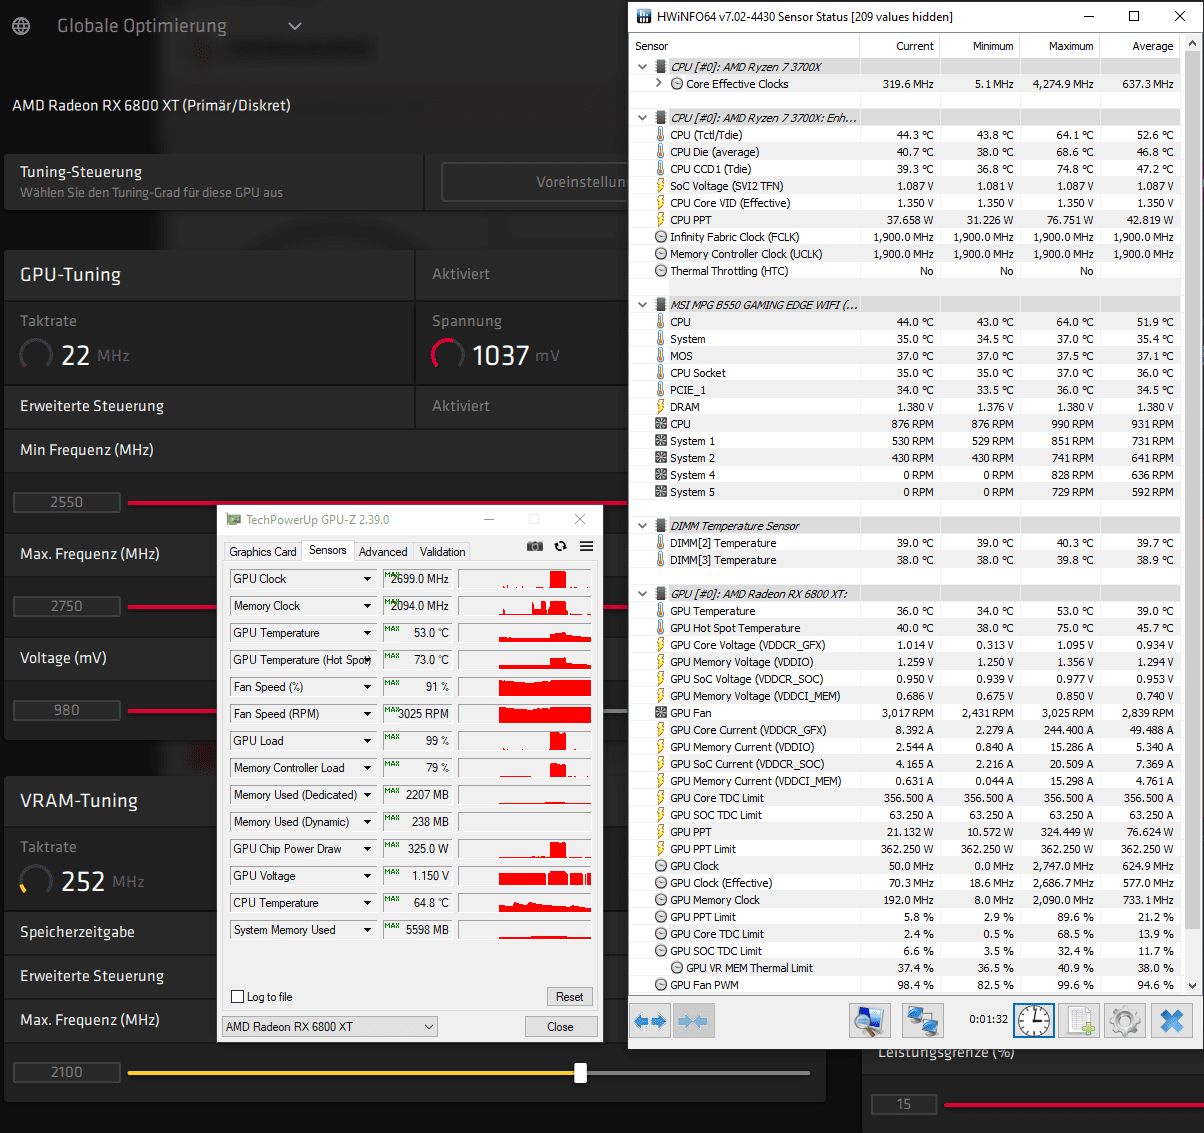Click the clock icon on the HWiNFO GPU Clock row
The image size is (1204, 1133).
(x=661, y=866)
